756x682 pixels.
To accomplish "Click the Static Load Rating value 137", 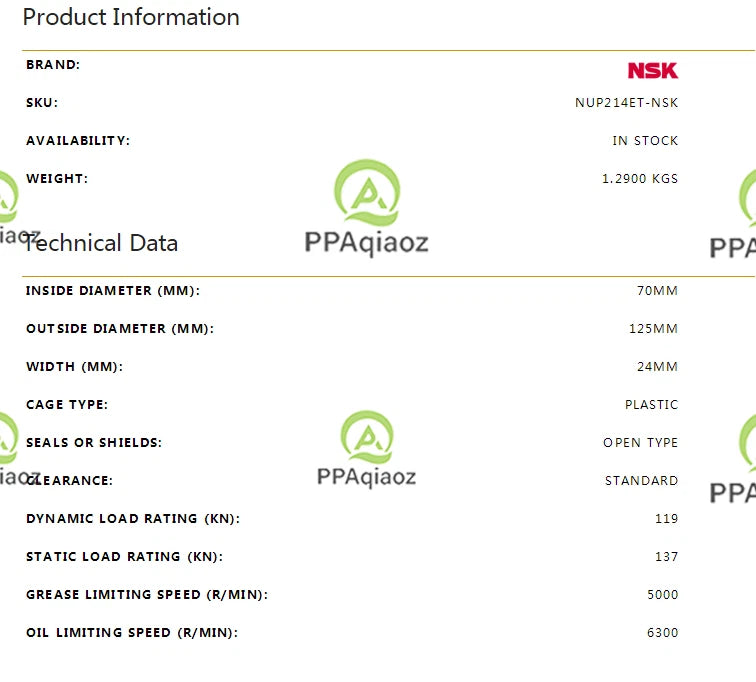I will 666,557.
